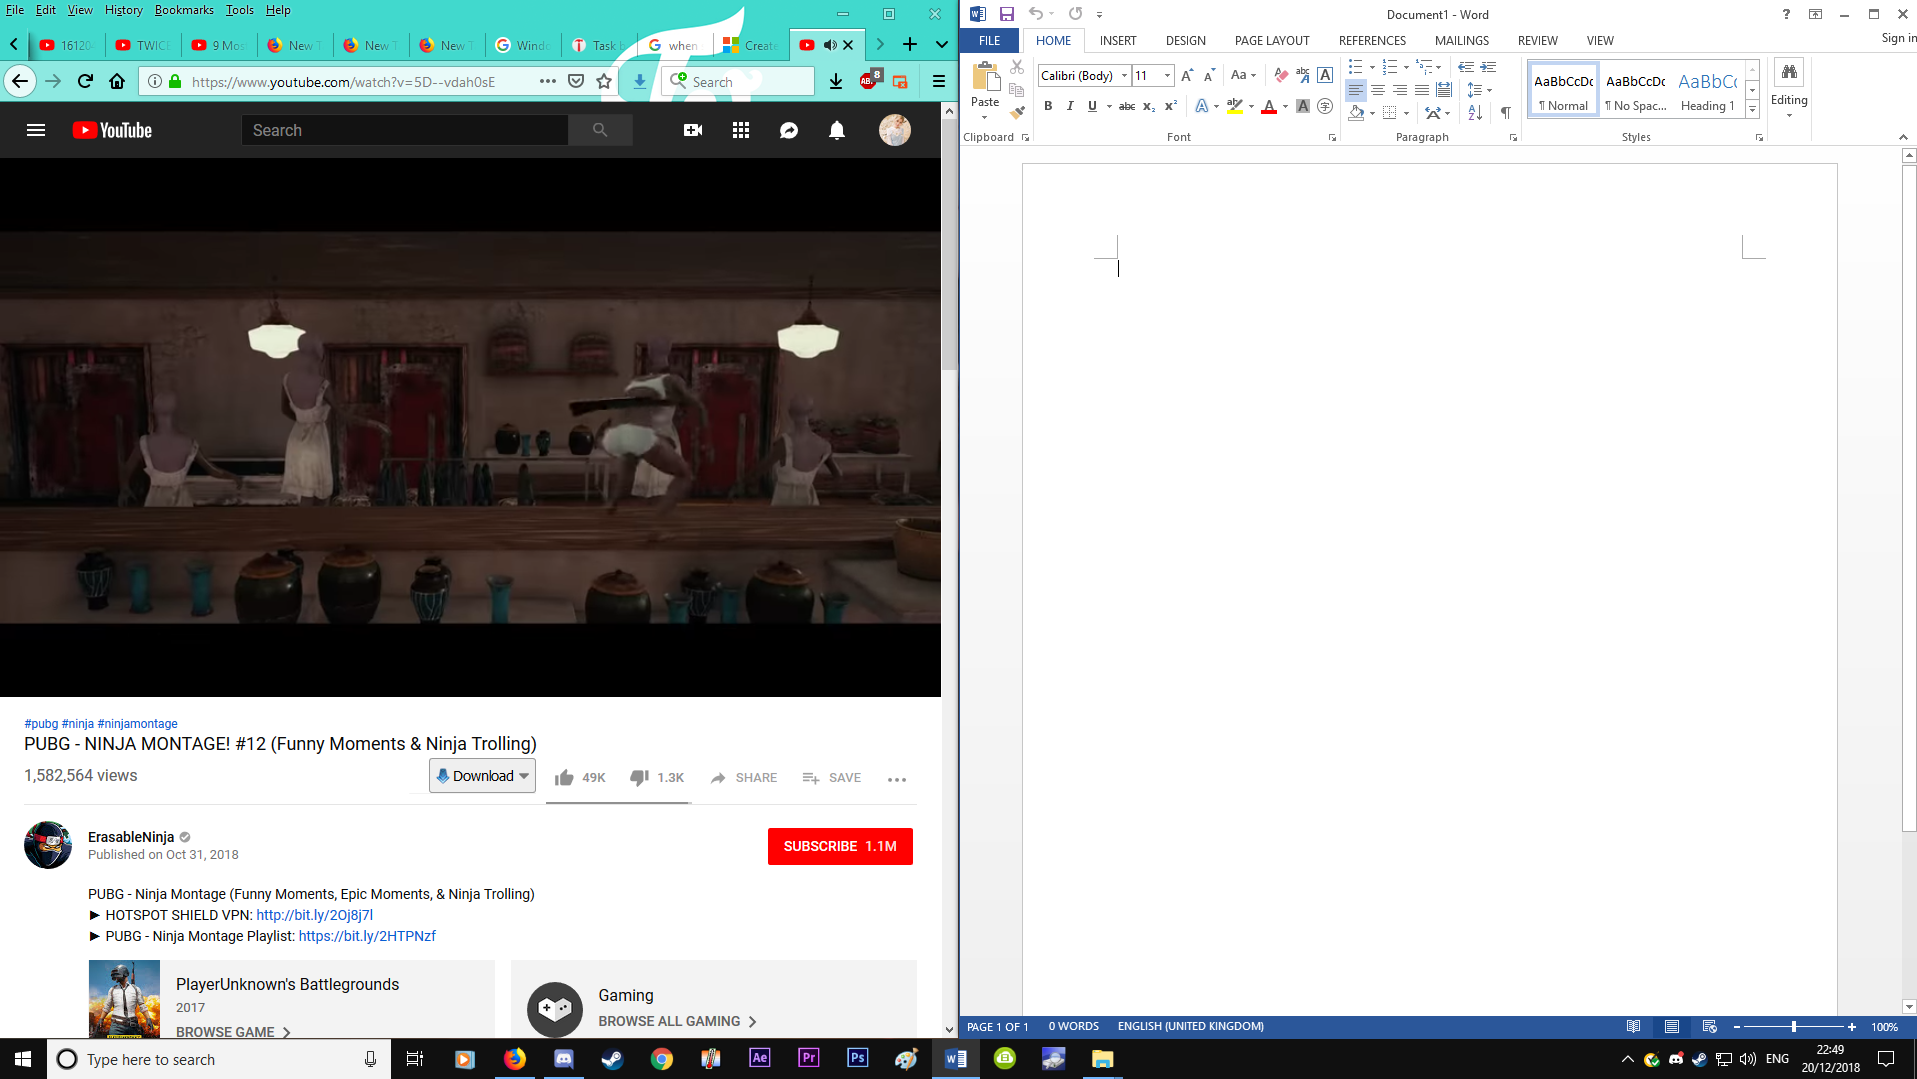
Task: Open the Hotspot Shield bit.ly link
Action: (x=314, y=915)
